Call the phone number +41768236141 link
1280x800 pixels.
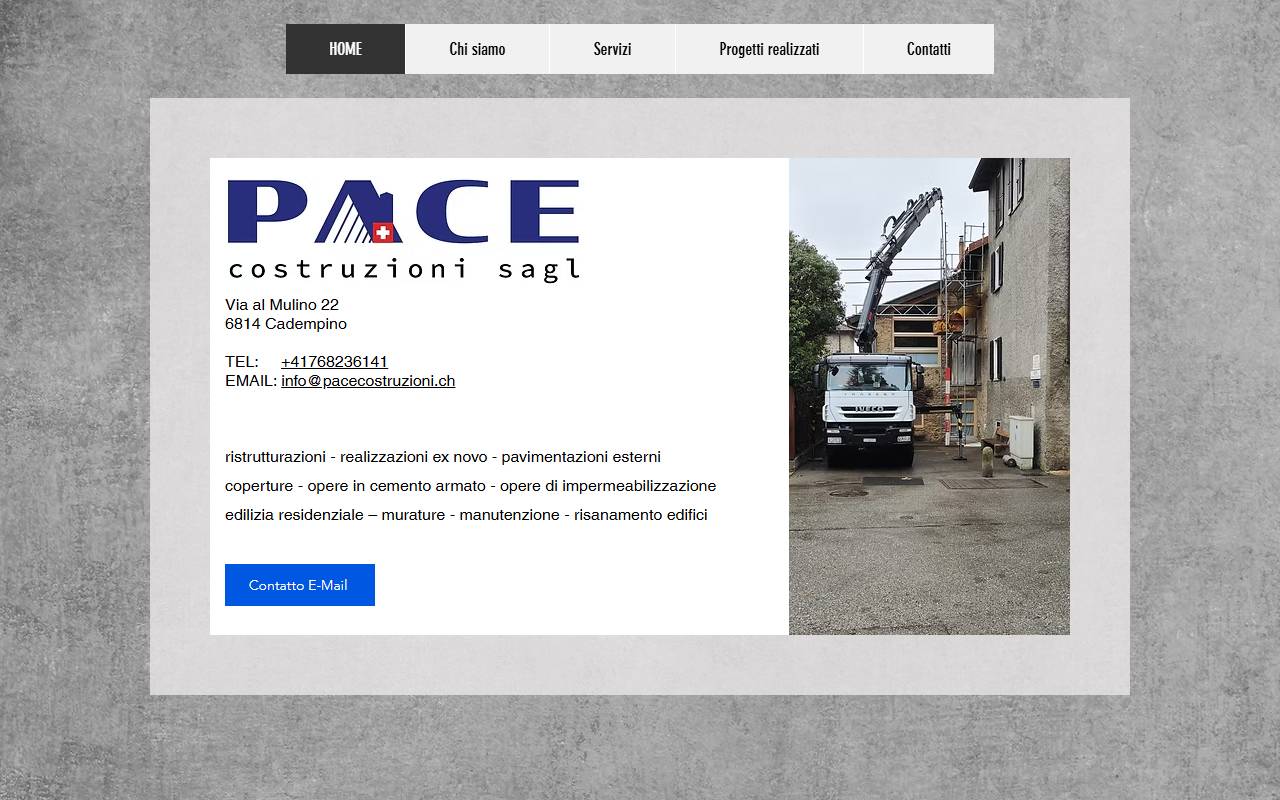coord(334,361)
